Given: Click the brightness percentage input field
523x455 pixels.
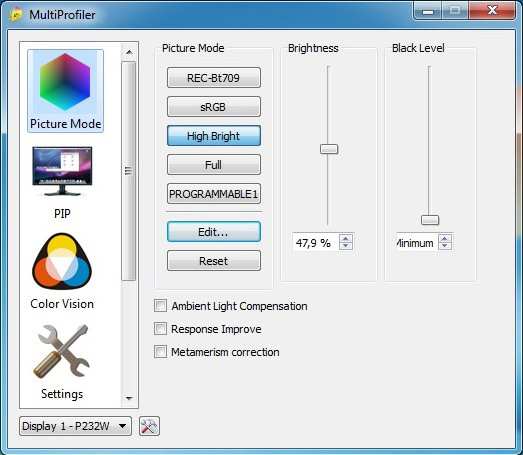Looking at the screenshot, I should (316, 243).
